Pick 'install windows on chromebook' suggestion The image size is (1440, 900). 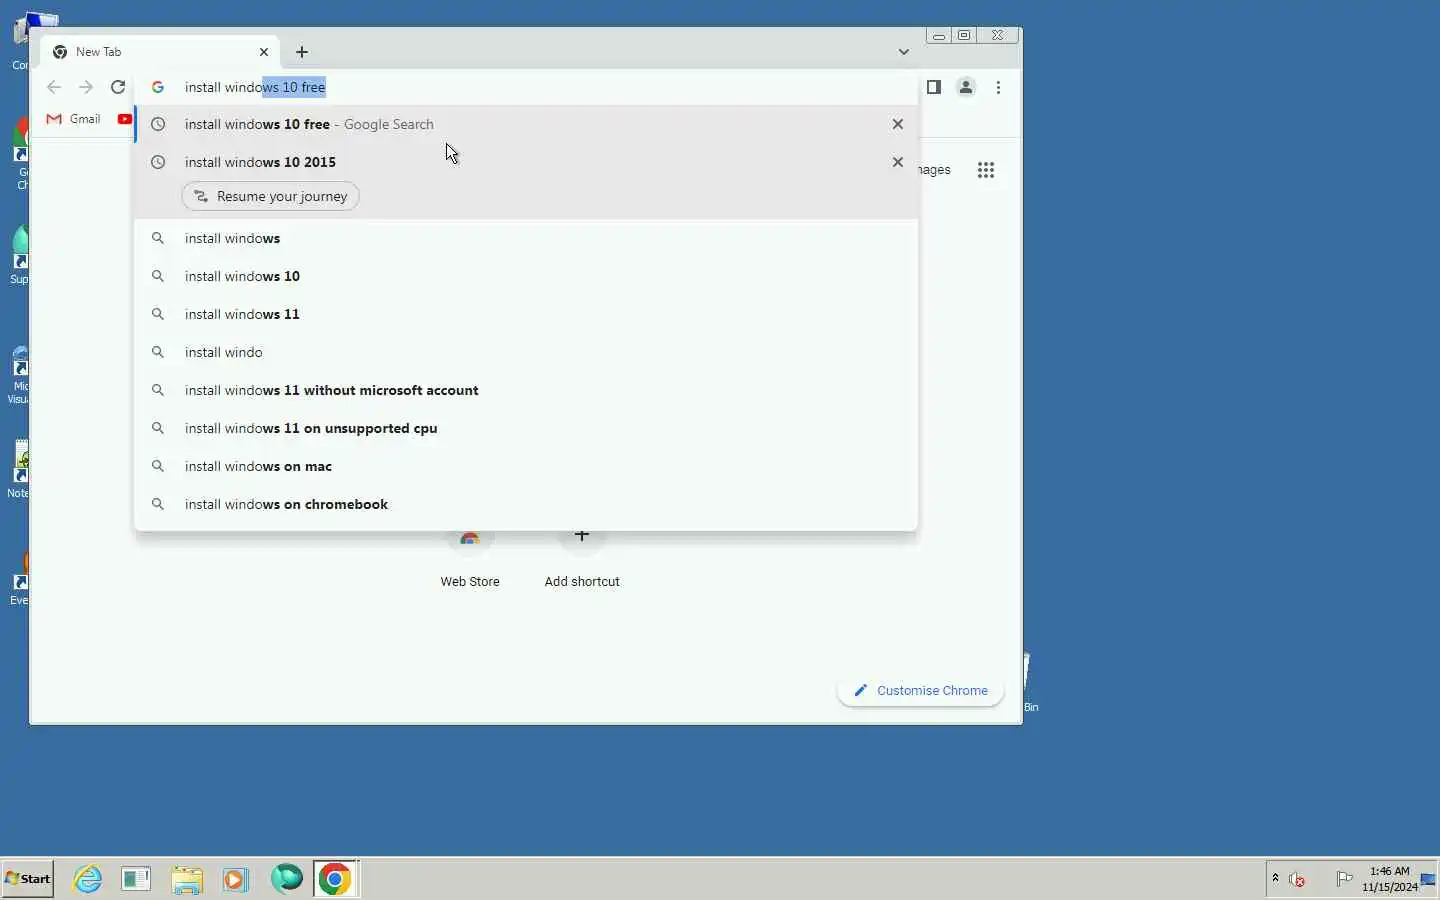[526, 504]
